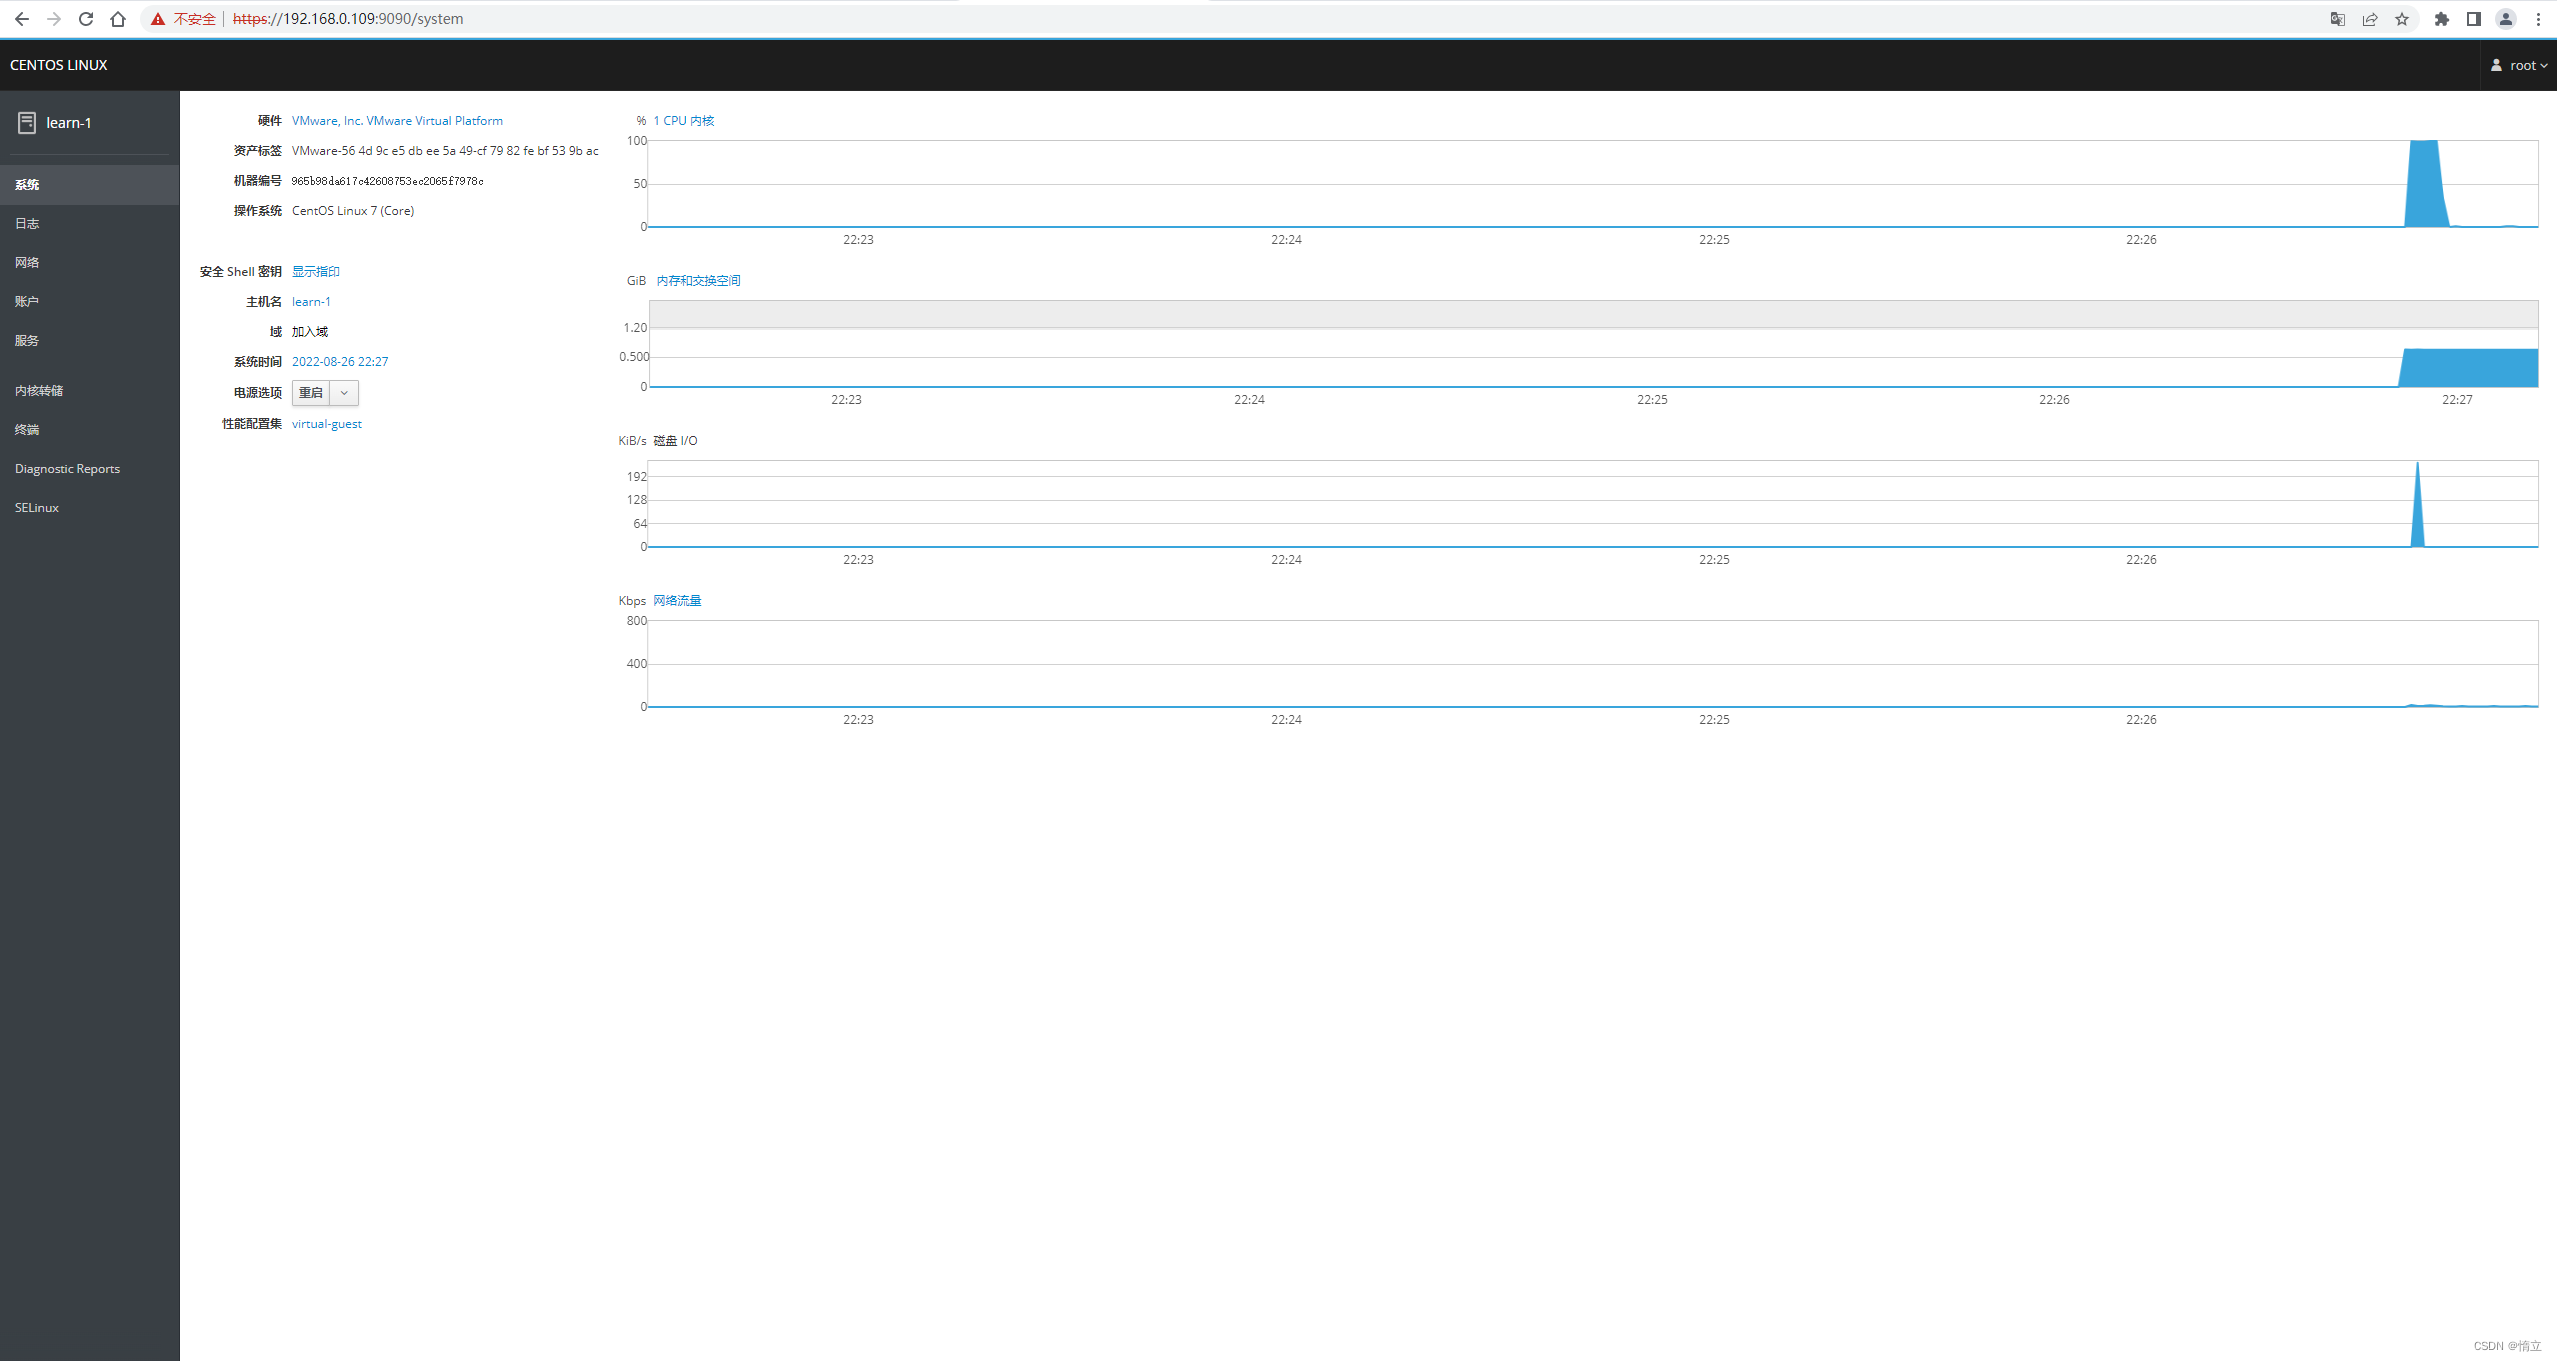Click the bookmark star icon
Image resolution: width=2557 pixels, height=1361 pixels.
(x=2402, y=19)
